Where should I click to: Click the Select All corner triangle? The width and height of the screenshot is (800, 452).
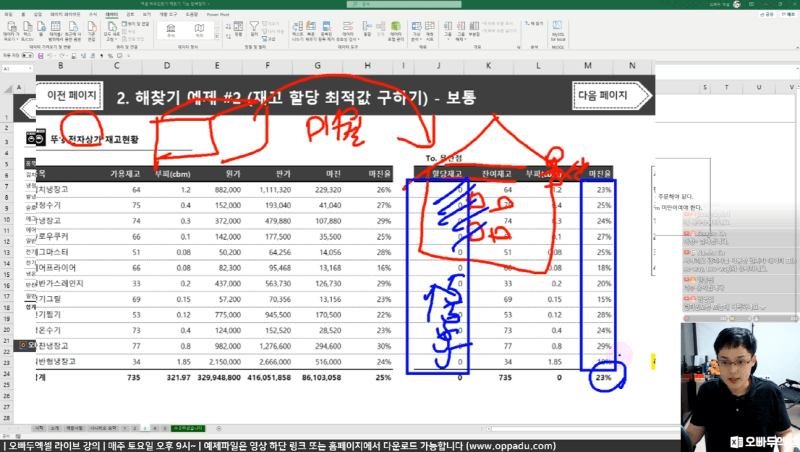[8, 88]
